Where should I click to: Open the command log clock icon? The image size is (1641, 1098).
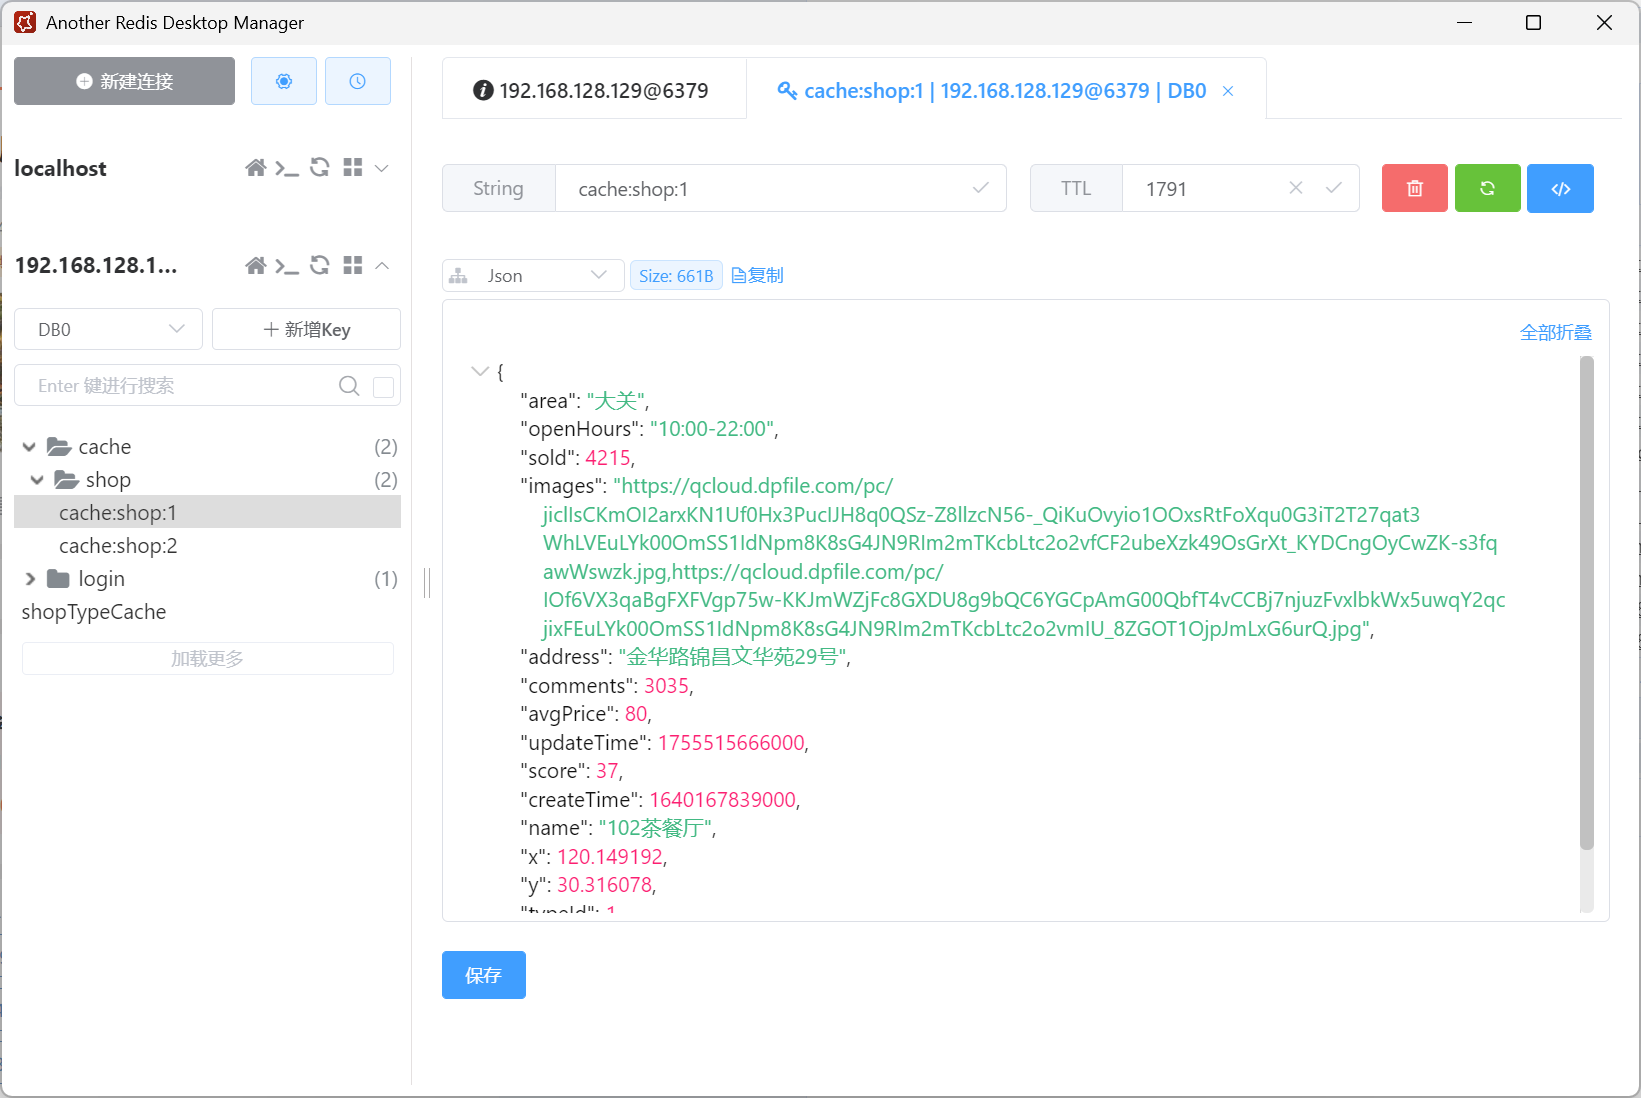[357, 81]
